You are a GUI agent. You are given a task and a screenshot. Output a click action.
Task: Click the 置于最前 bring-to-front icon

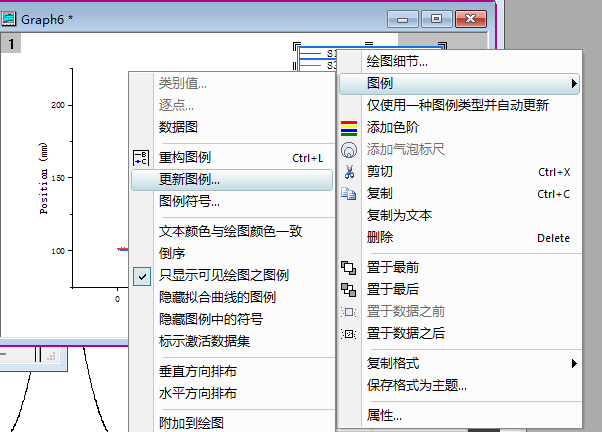349,267
